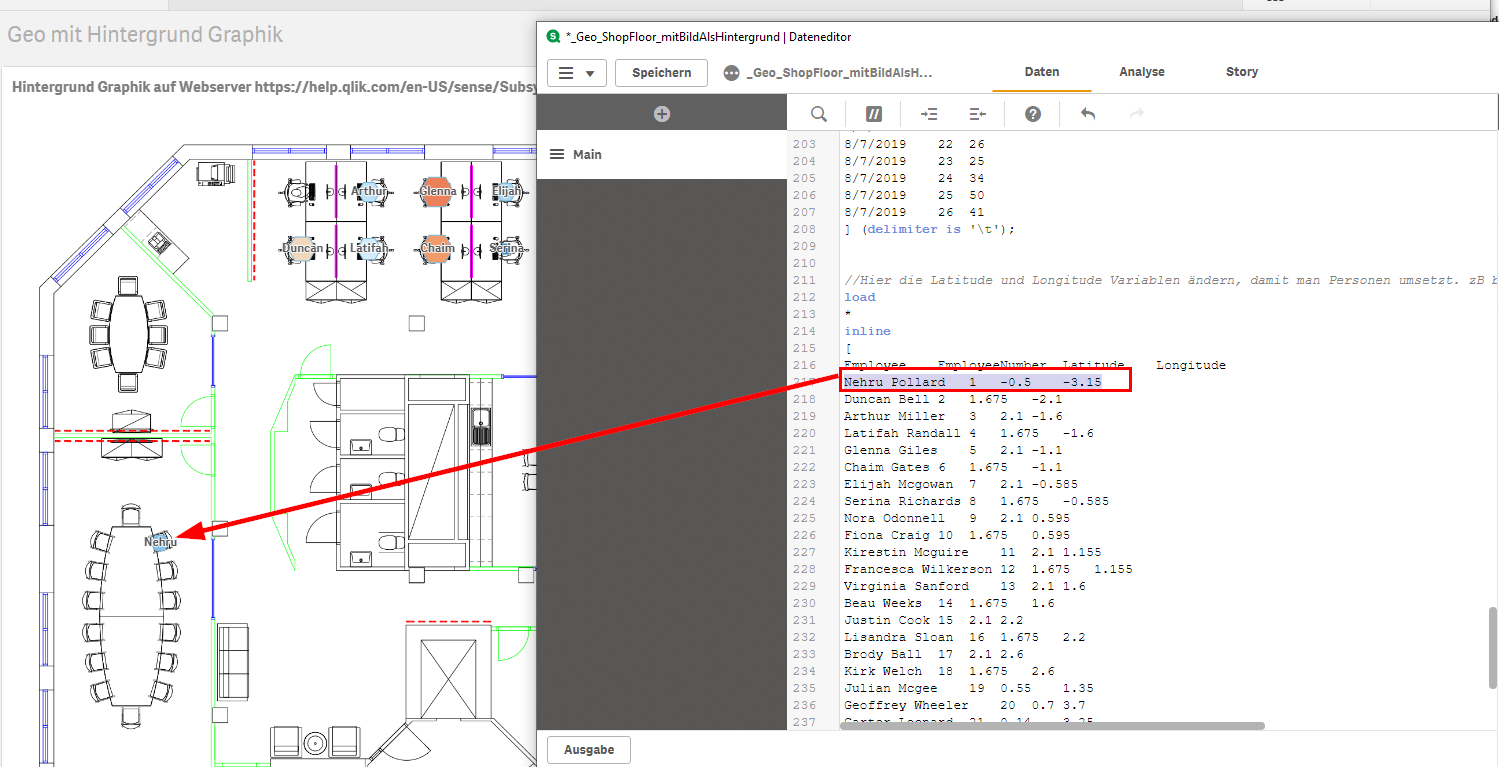Undo the last script change

[1088, 114]
